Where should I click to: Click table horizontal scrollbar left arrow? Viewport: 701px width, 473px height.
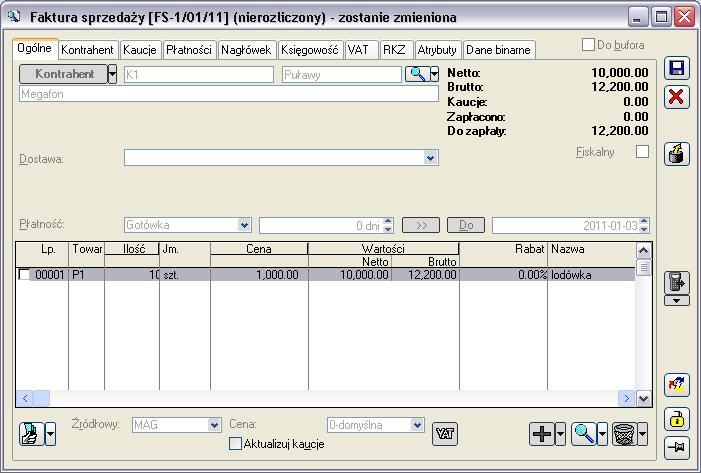25,398
